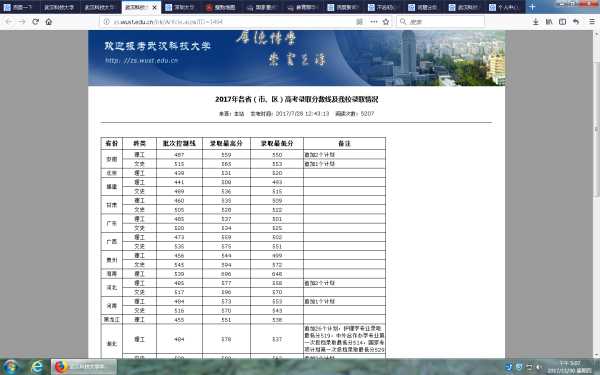
Task: Click the site info icon in address bar
Action: (107, 22)
